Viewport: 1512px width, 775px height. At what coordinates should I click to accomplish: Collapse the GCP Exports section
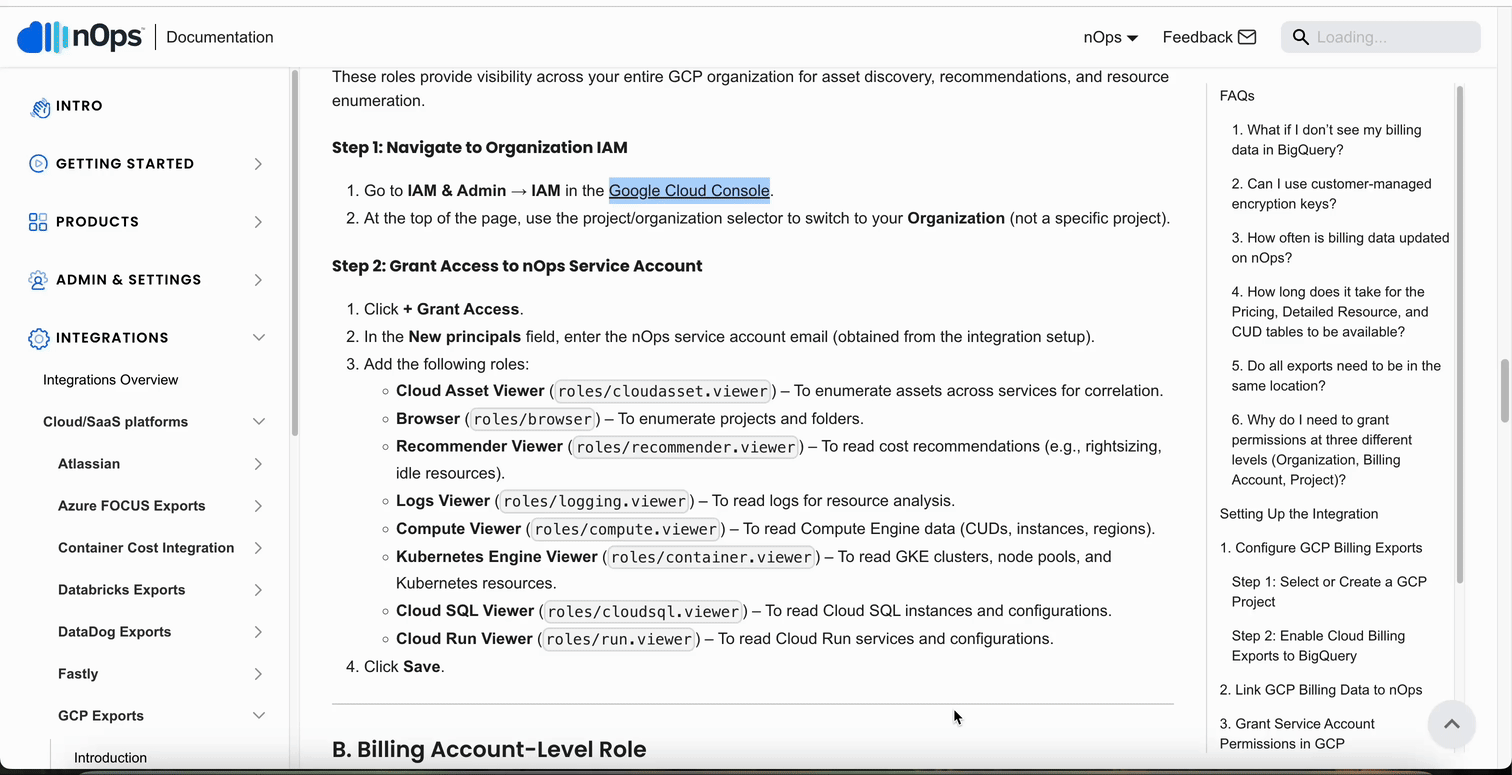coord(258,715)
